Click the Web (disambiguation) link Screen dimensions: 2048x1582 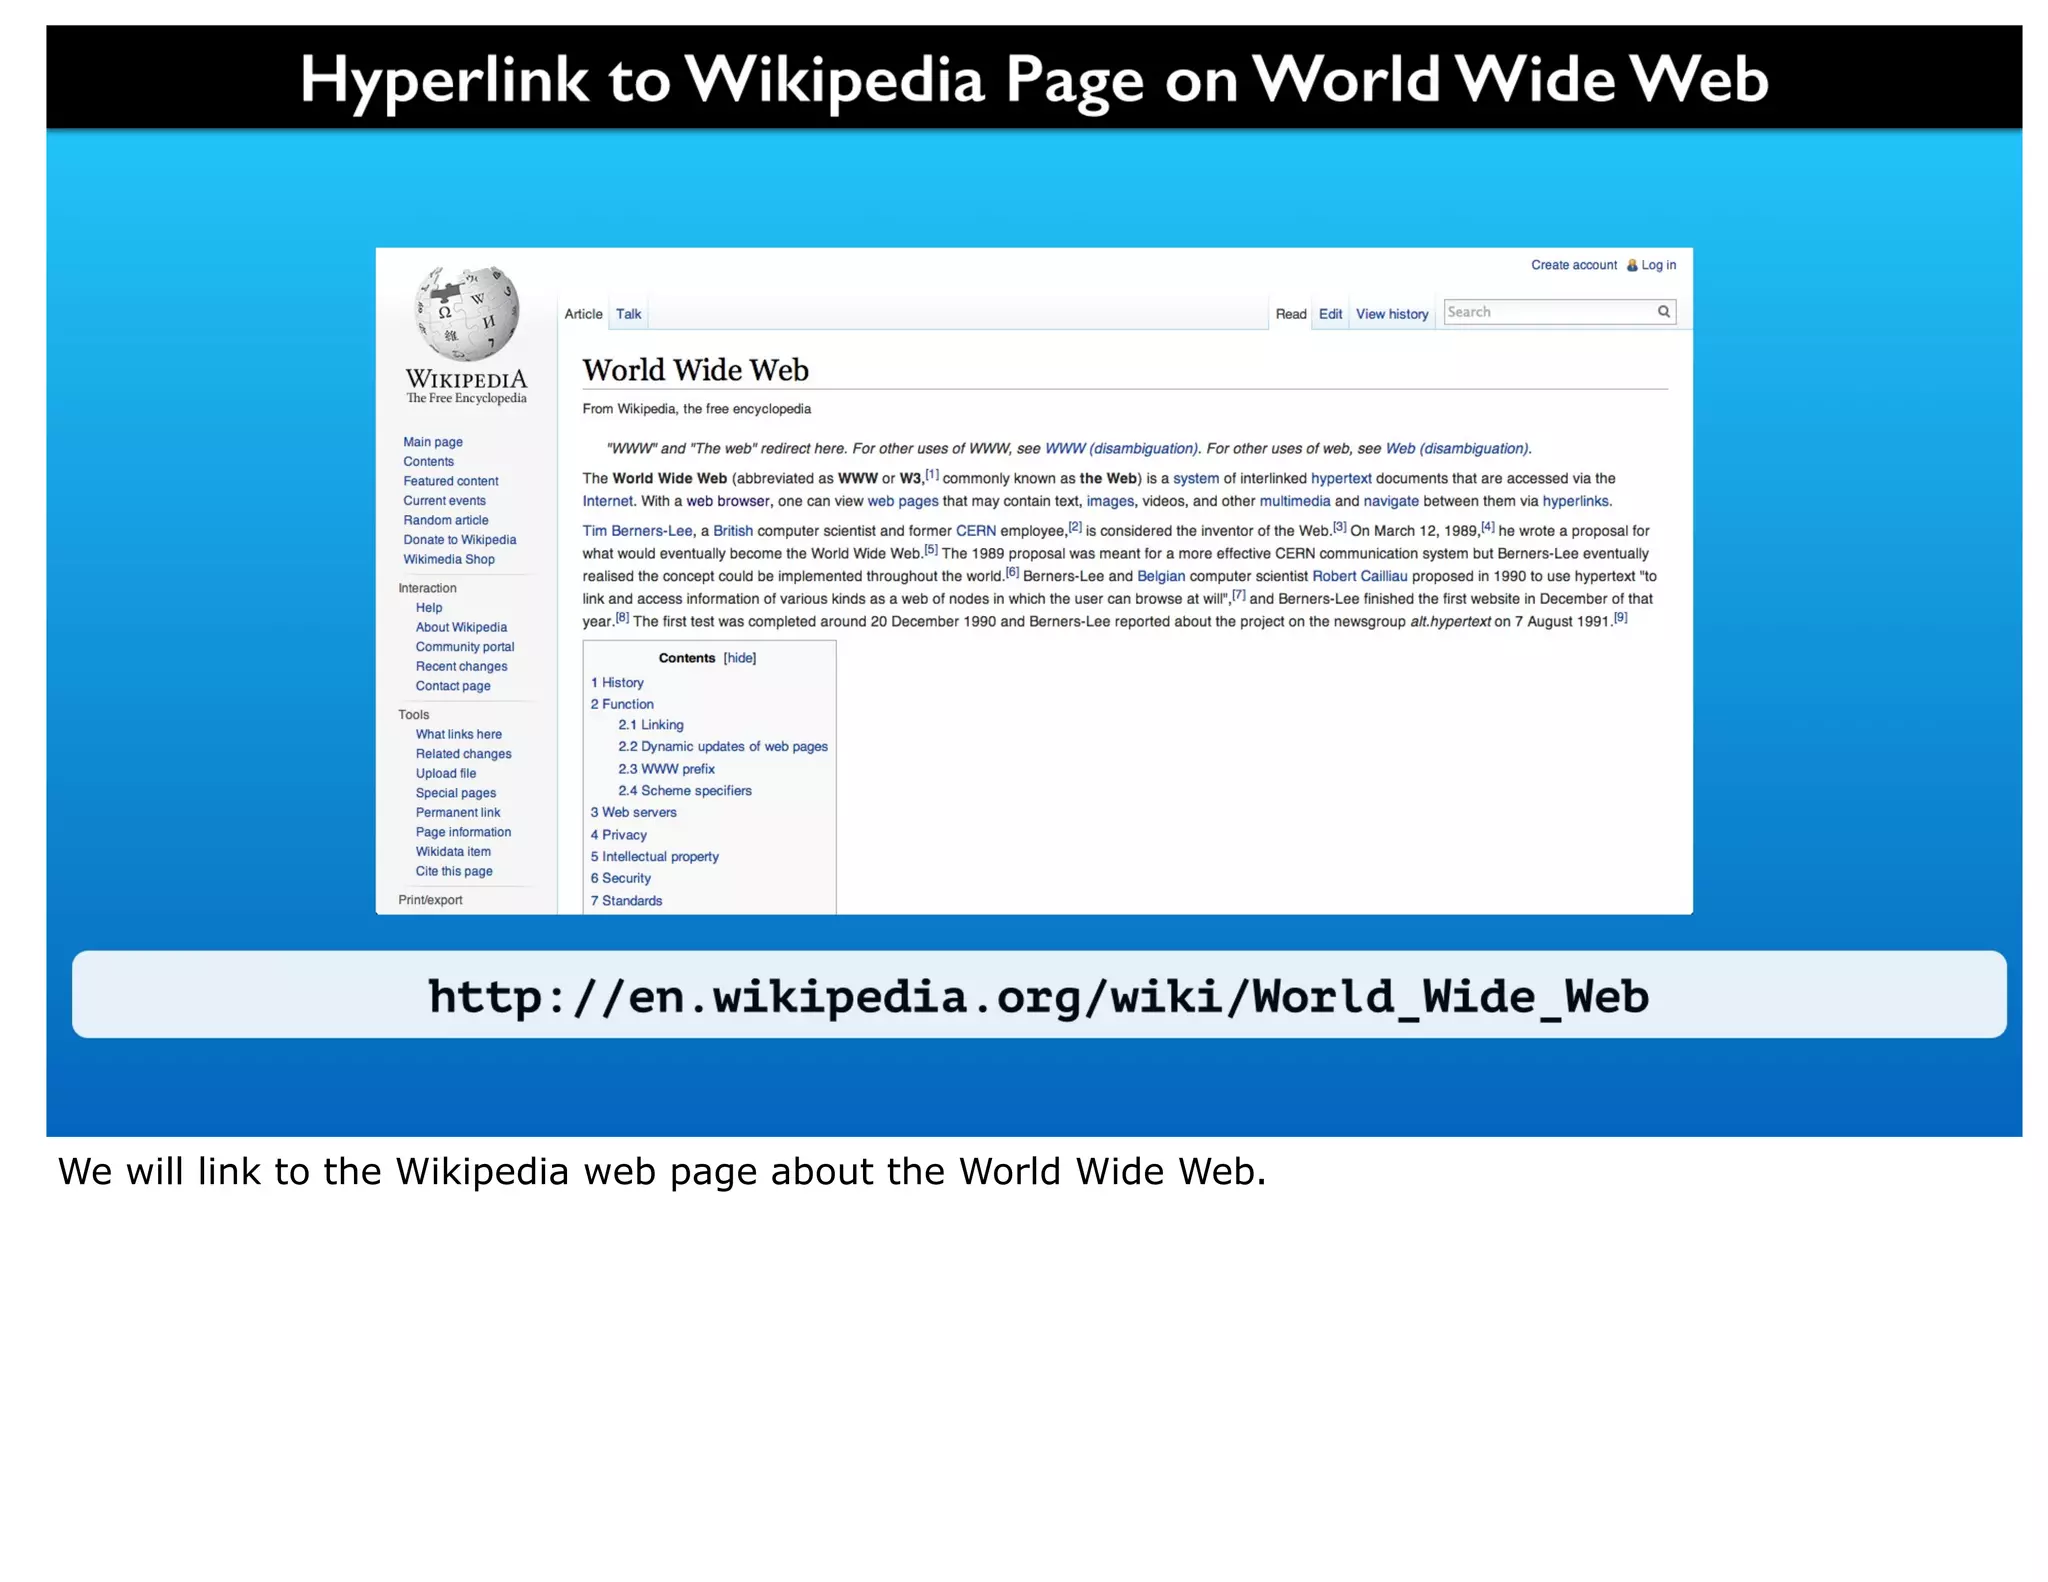click(1456, 449)
